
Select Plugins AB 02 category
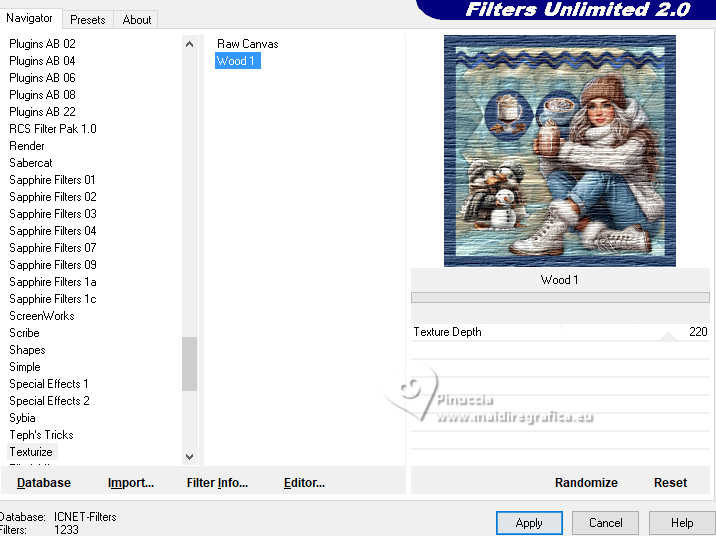coord(42,44)
